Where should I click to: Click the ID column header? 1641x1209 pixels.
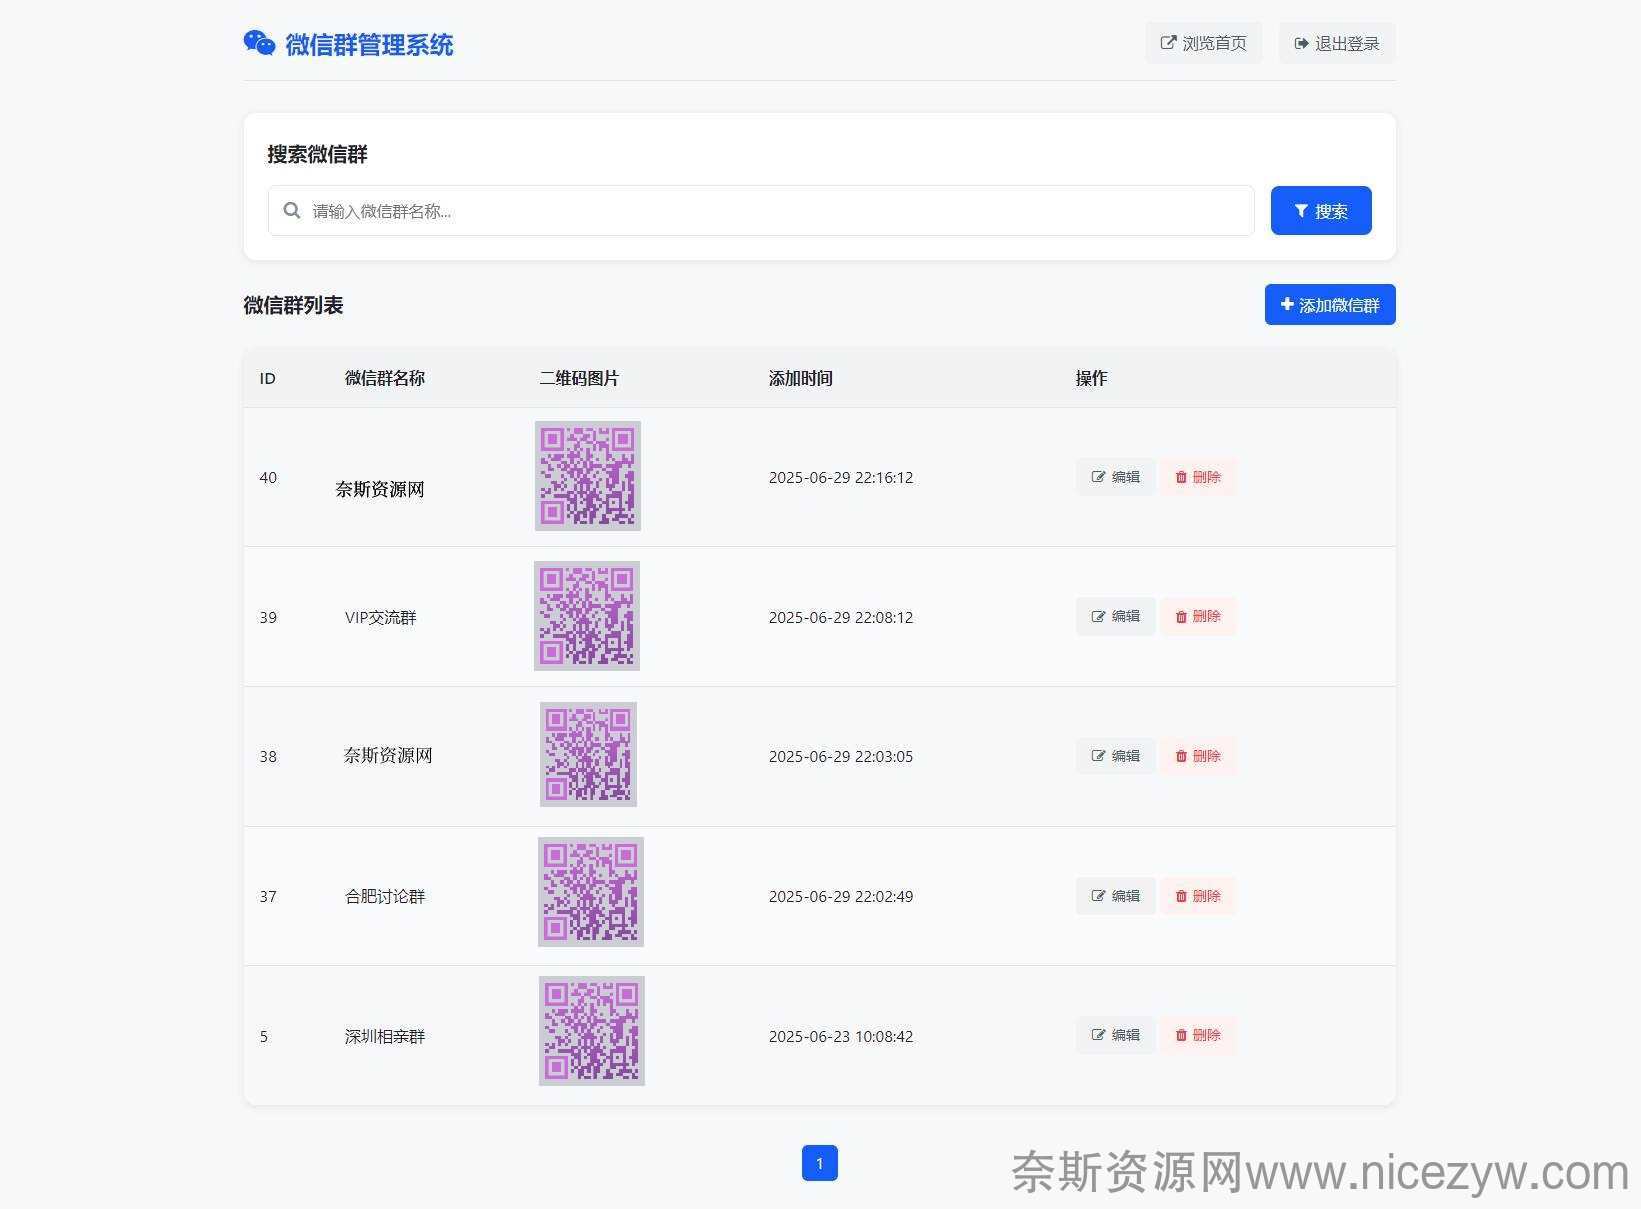coord(267,378)
